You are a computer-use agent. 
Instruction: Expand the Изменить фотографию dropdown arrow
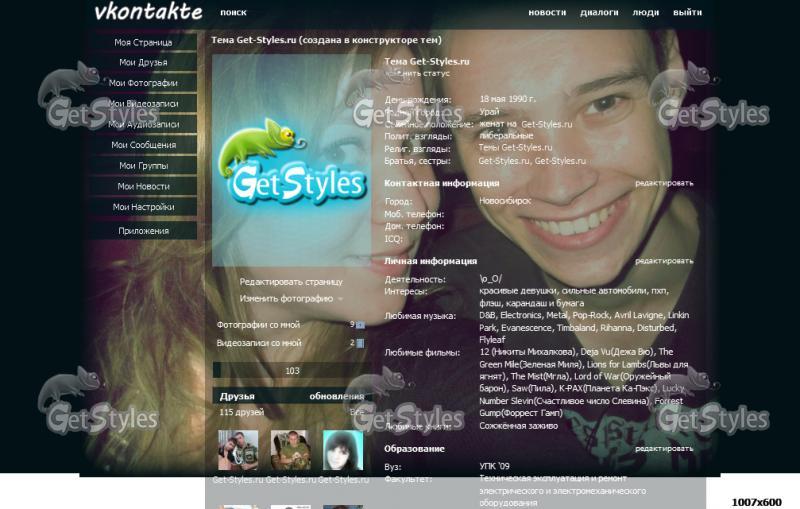click(341, 299)
